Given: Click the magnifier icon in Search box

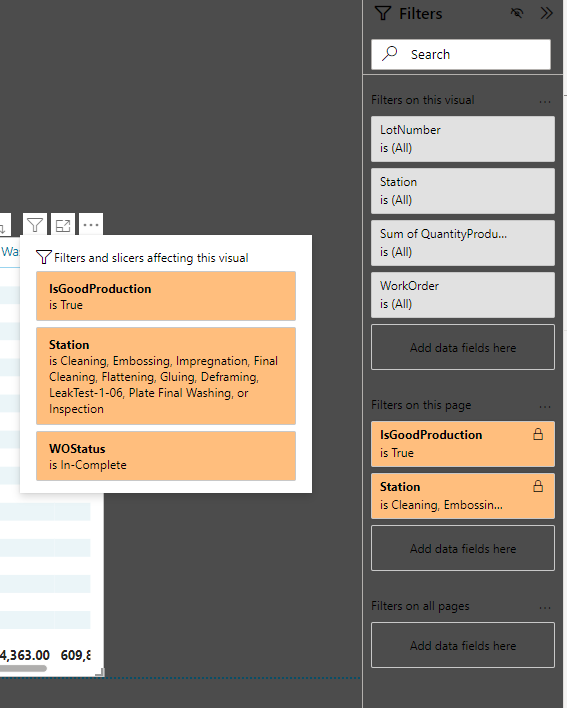Looking at the screenshot, I should (390, 54).
